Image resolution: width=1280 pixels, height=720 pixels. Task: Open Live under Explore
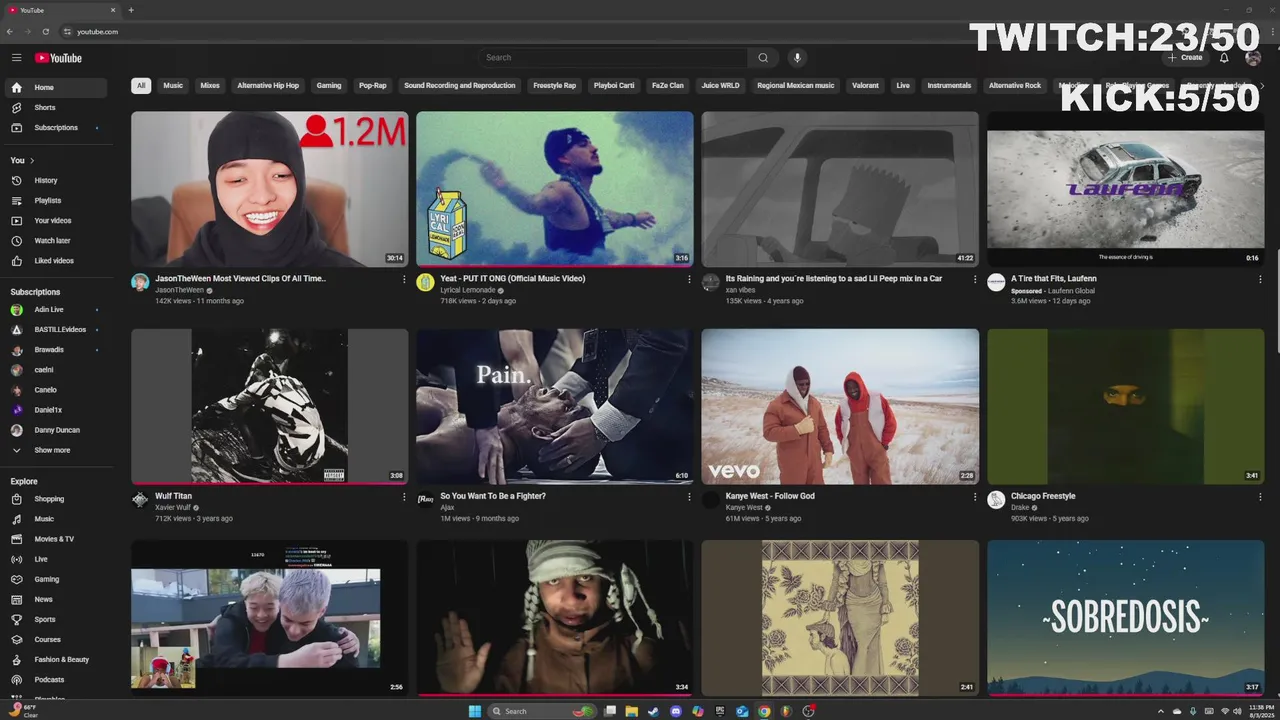point(55,559)
